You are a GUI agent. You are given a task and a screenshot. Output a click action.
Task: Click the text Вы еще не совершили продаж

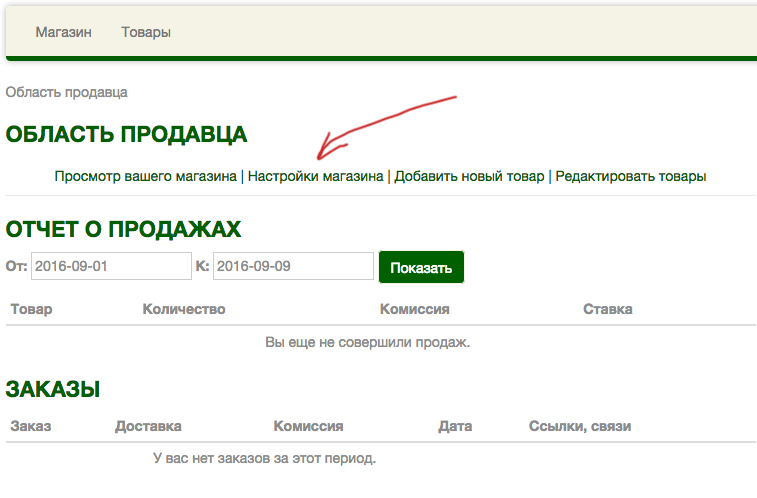pos(367,342)
